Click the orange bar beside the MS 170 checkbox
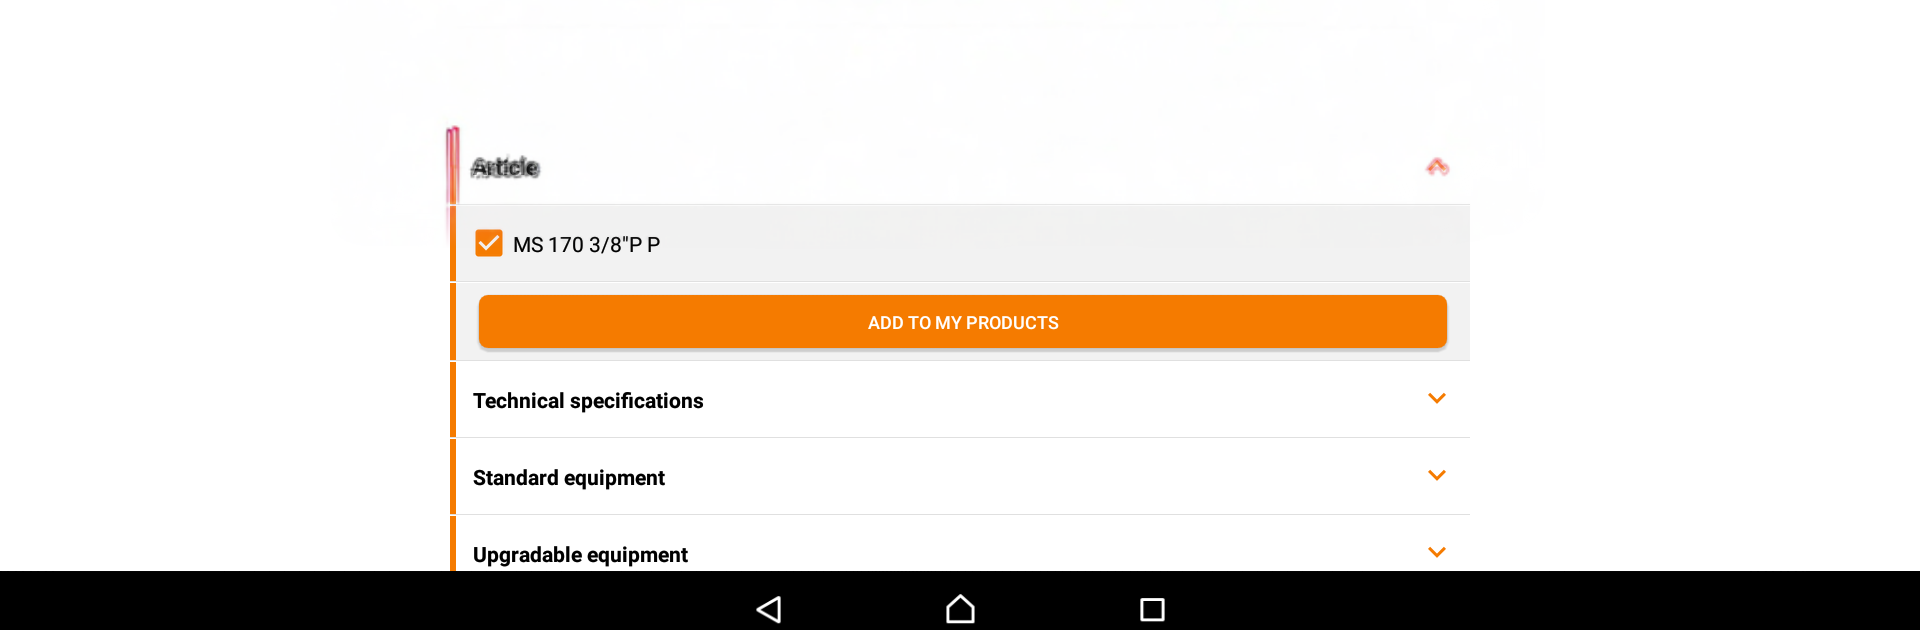The image size is (1920, 630). coord(453,244)
